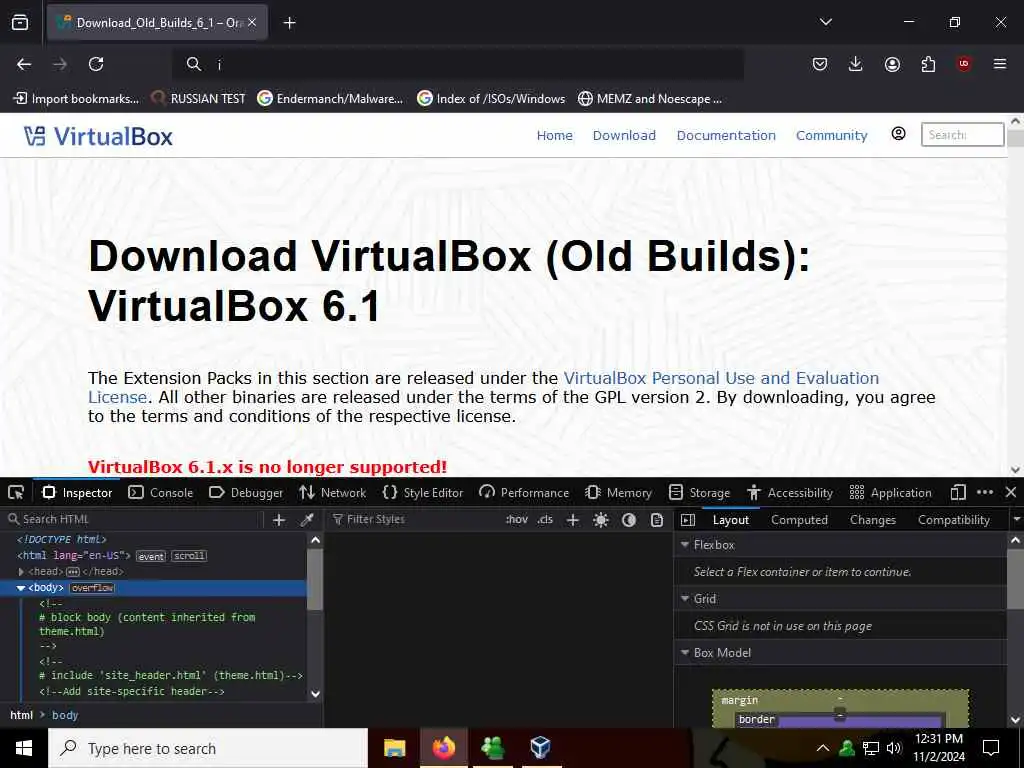Open the user account icon on site
This screenshot has width=1024, height=768.
[x=899, y=134]
